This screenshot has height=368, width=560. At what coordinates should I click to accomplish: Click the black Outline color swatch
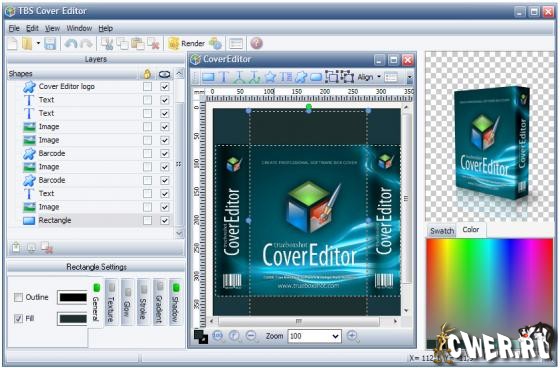tap(72, 297)
